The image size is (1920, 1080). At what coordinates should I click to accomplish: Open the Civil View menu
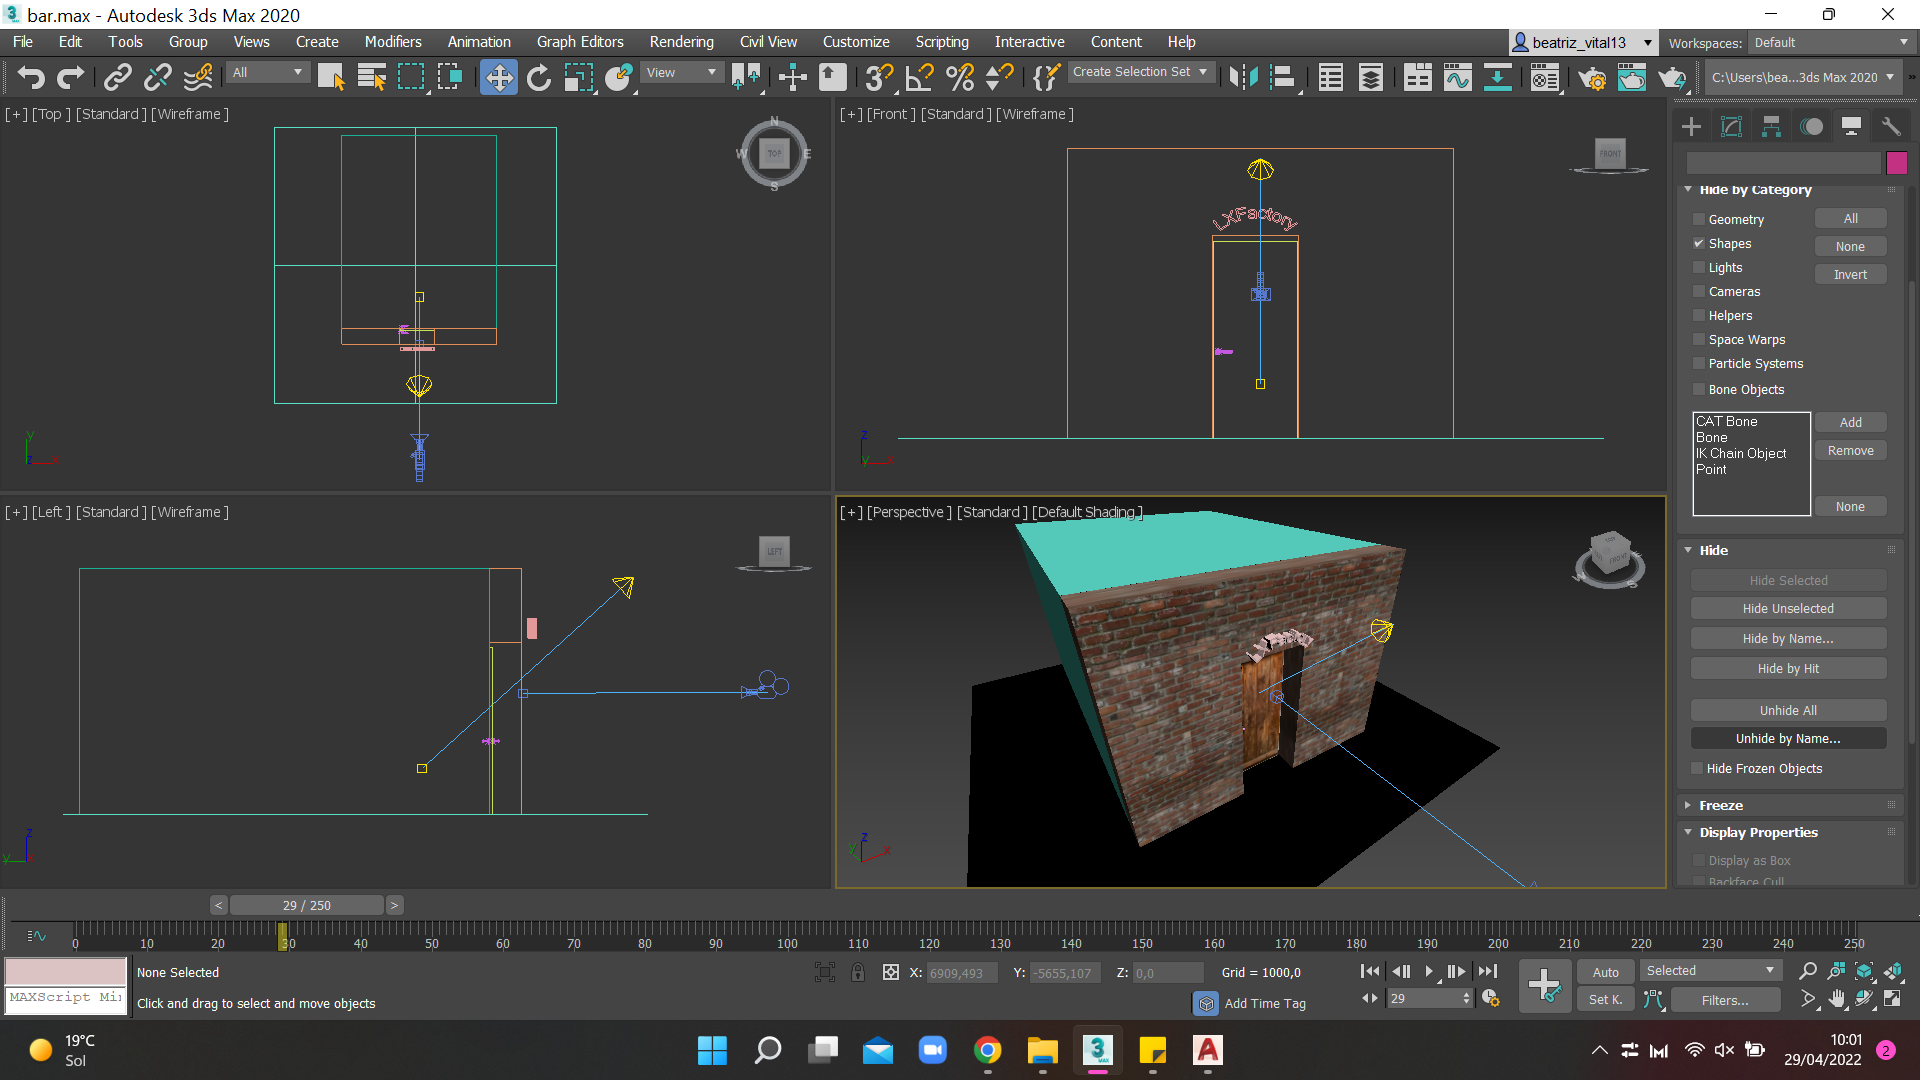768,42
